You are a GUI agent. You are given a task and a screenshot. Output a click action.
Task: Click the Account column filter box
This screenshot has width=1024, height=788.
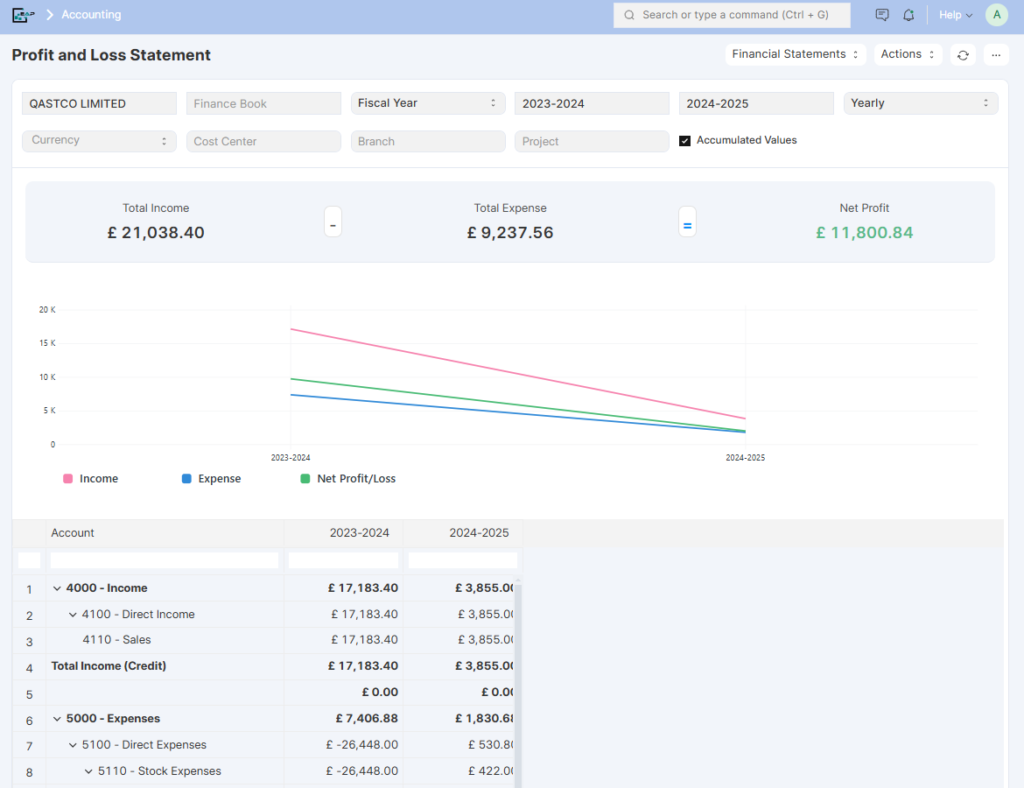tap(165, 560)
